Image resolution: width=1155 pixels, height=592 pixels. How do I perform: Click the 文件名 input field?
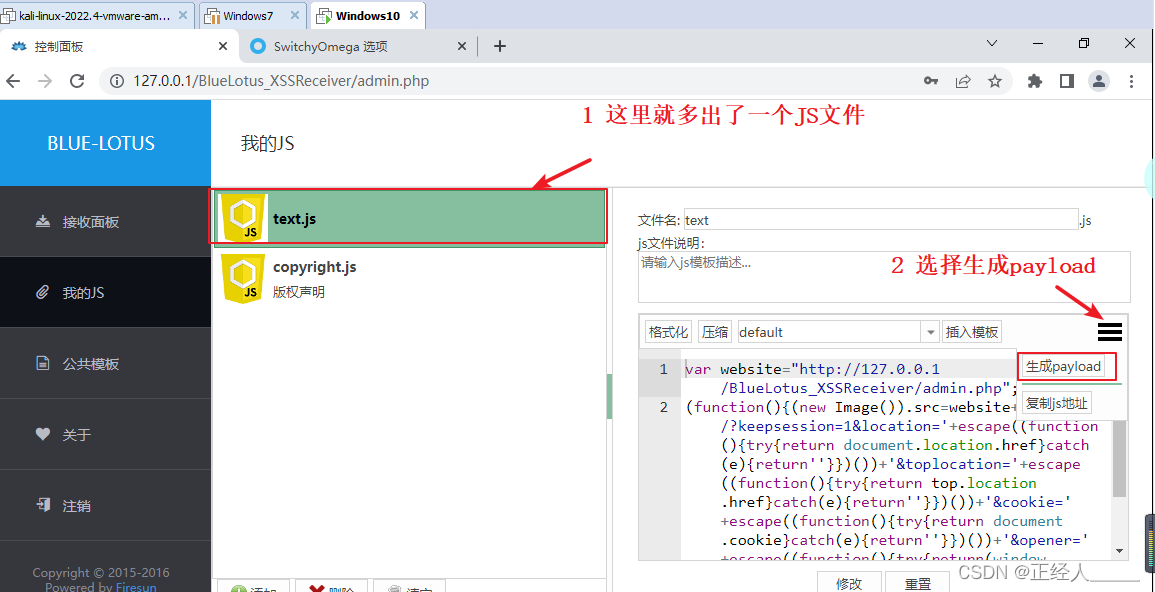881,219
